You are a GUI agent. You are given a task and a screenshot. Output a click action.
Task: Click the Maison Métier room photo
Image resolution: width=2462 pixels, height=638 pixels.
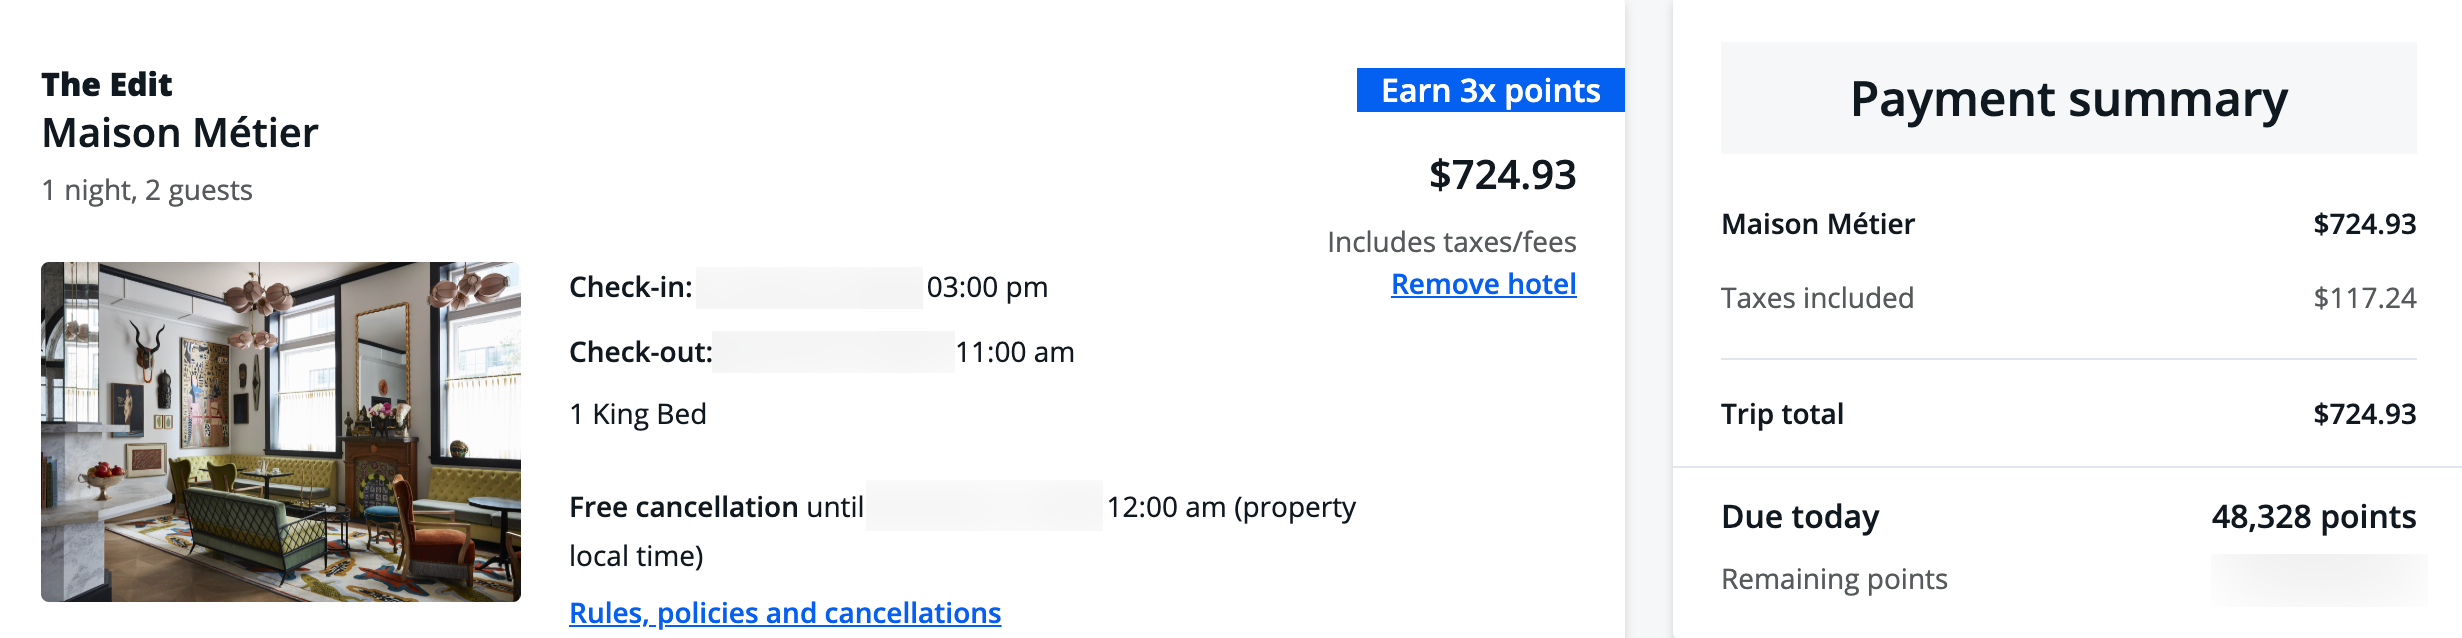pyautogui.click(x=281, y=432)
